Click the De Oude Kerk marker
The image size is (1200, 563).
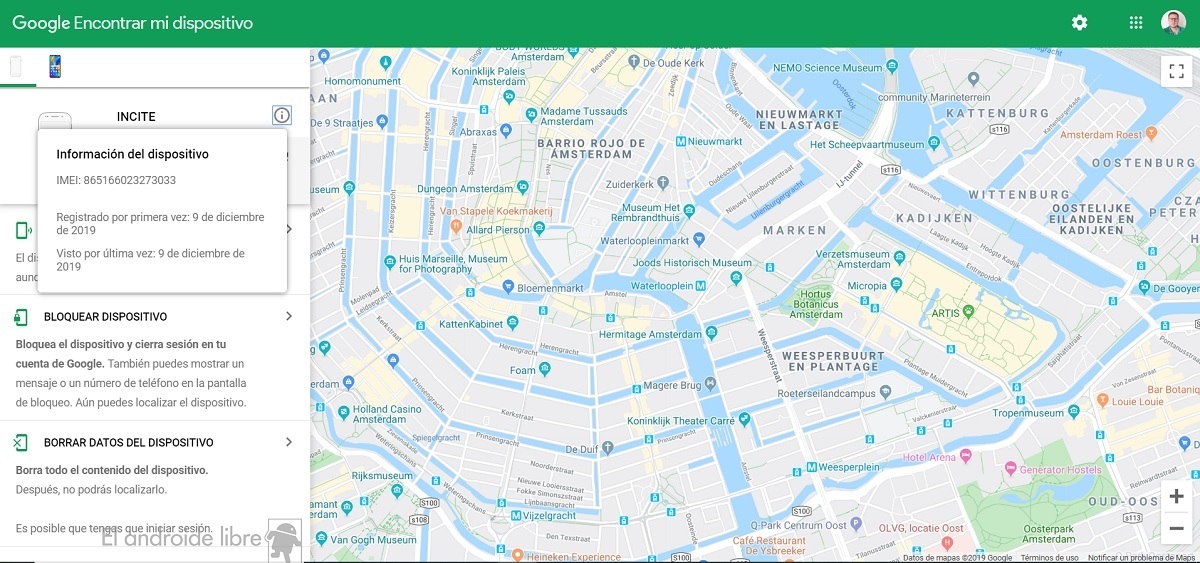633,63
